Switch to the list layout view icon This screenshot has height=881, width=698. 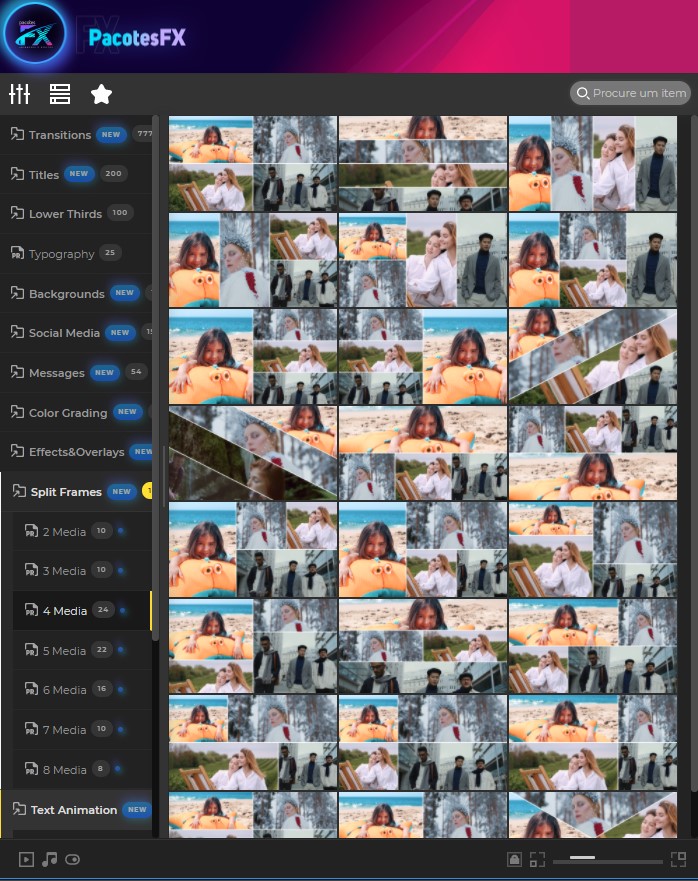coord(60,94)
